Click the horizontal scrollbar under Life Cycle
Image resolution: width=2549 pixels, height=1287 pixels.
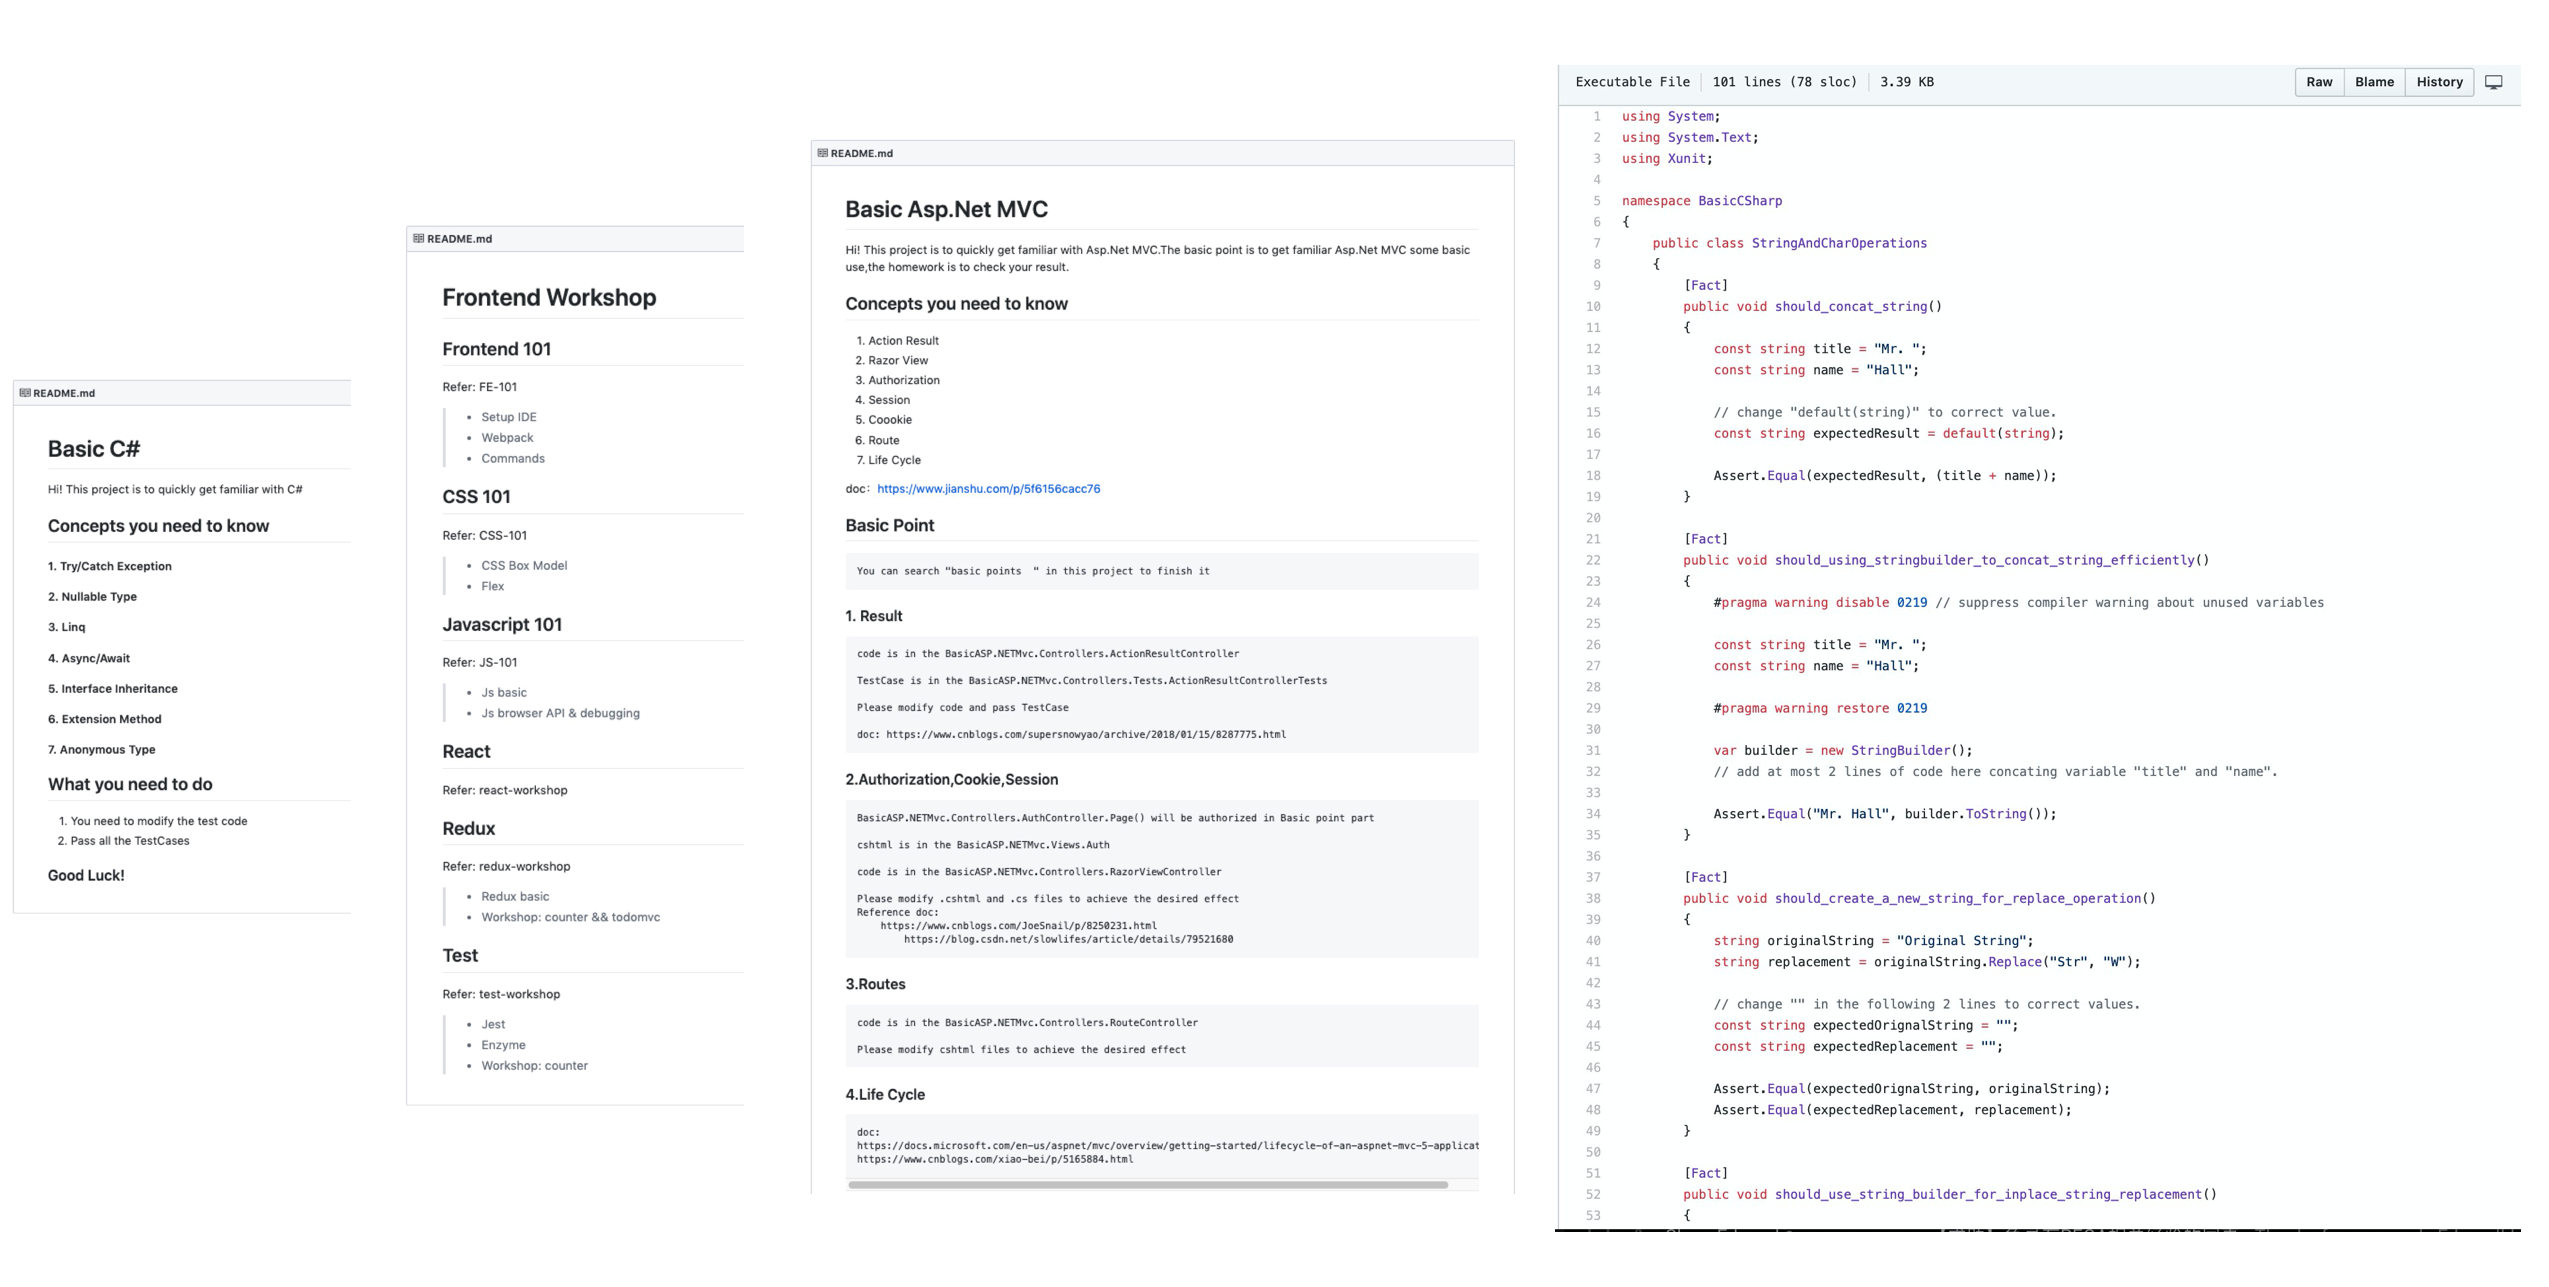pos(1148,1185)
